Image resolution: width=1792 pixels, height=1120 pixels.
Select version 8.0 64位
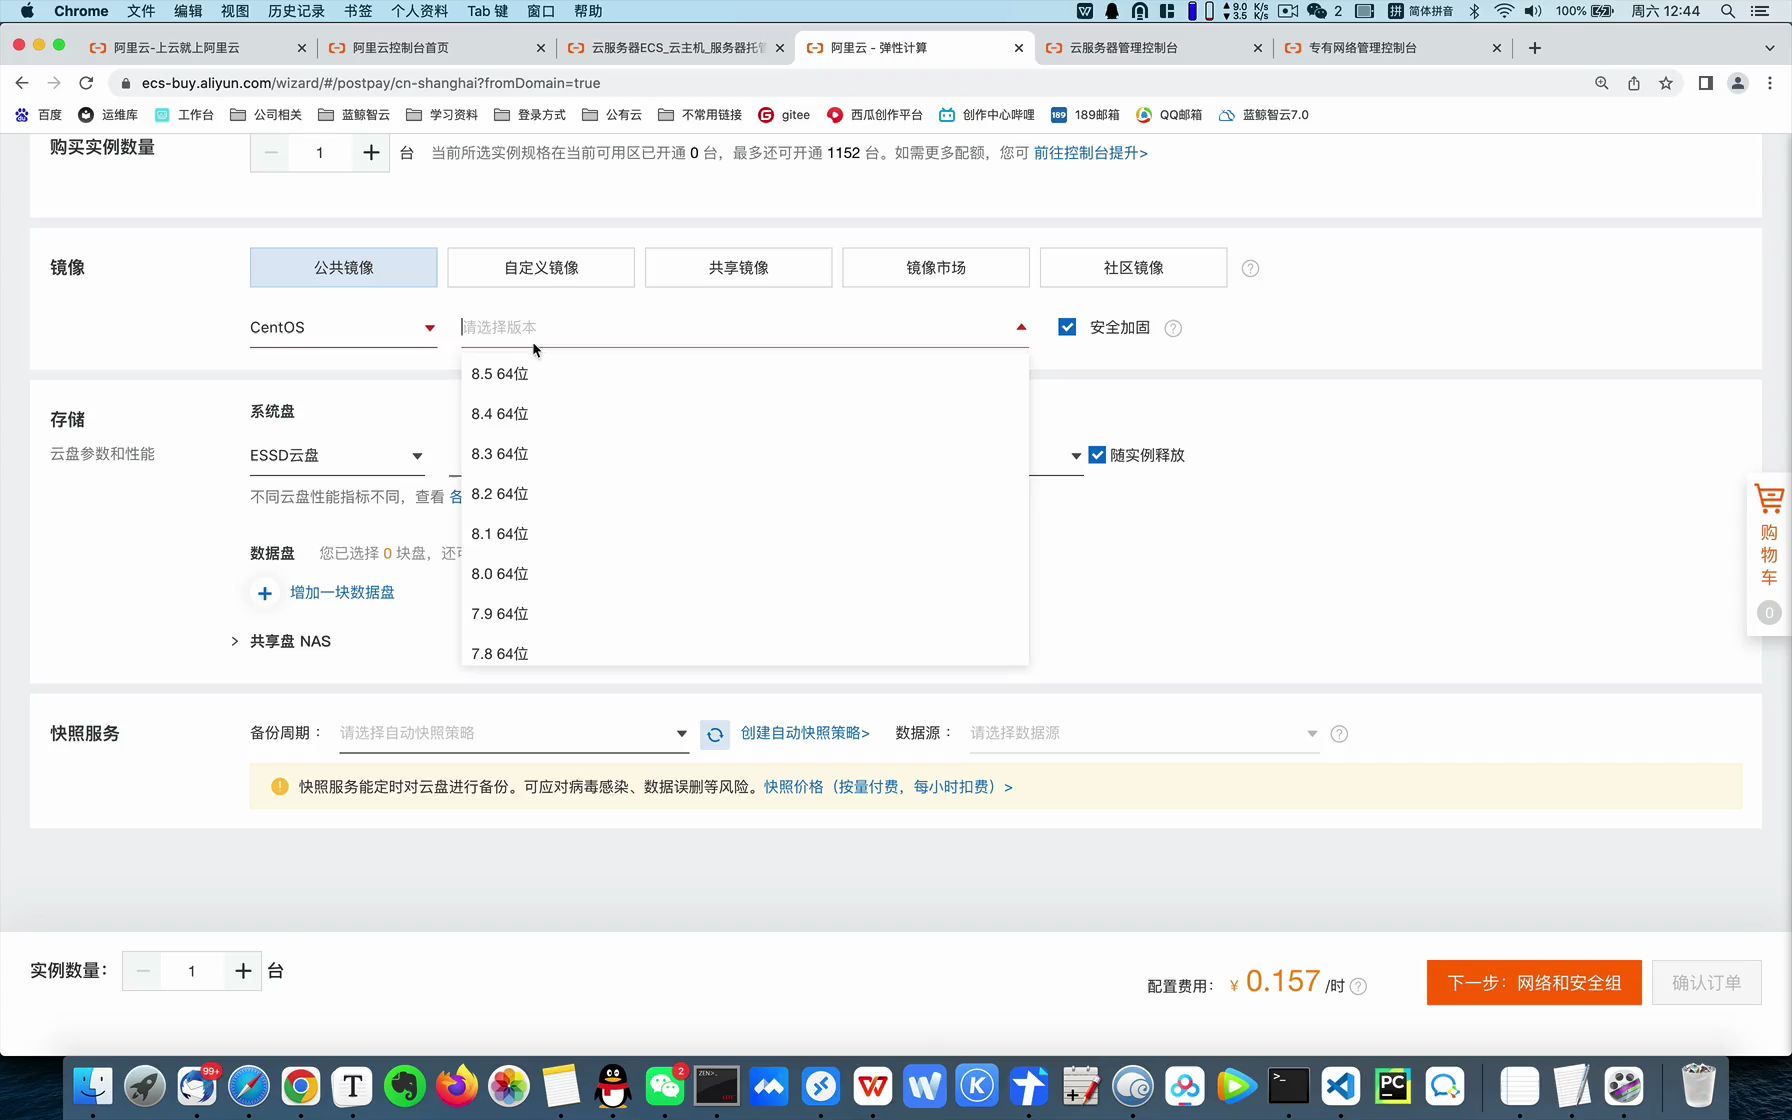coord(745,574)
